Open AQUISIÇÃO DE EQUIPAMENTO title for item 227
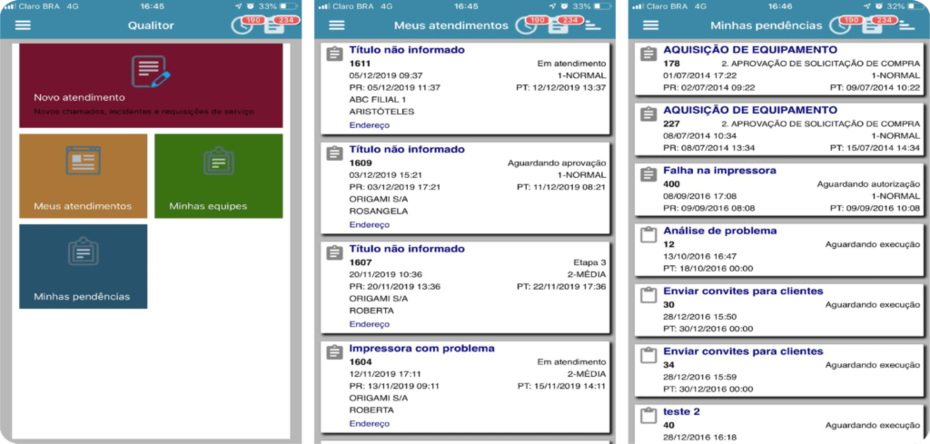930x444 pixels. 750,110
